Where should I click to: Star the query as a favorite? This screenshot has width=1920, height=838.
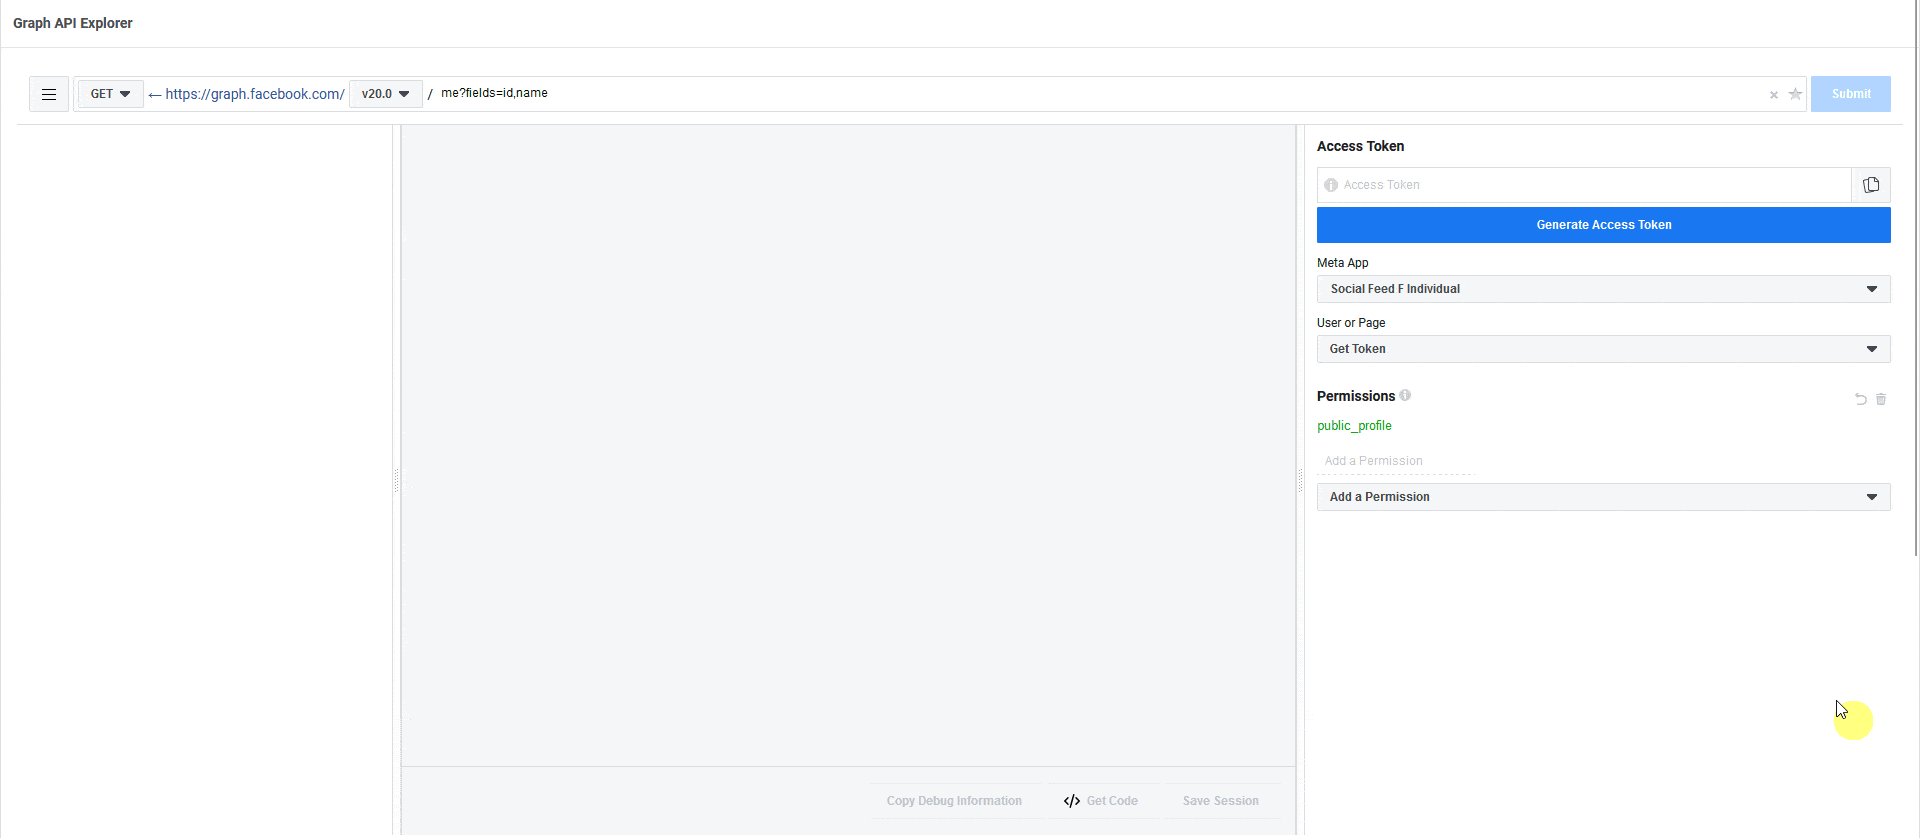coord(1795,94)
